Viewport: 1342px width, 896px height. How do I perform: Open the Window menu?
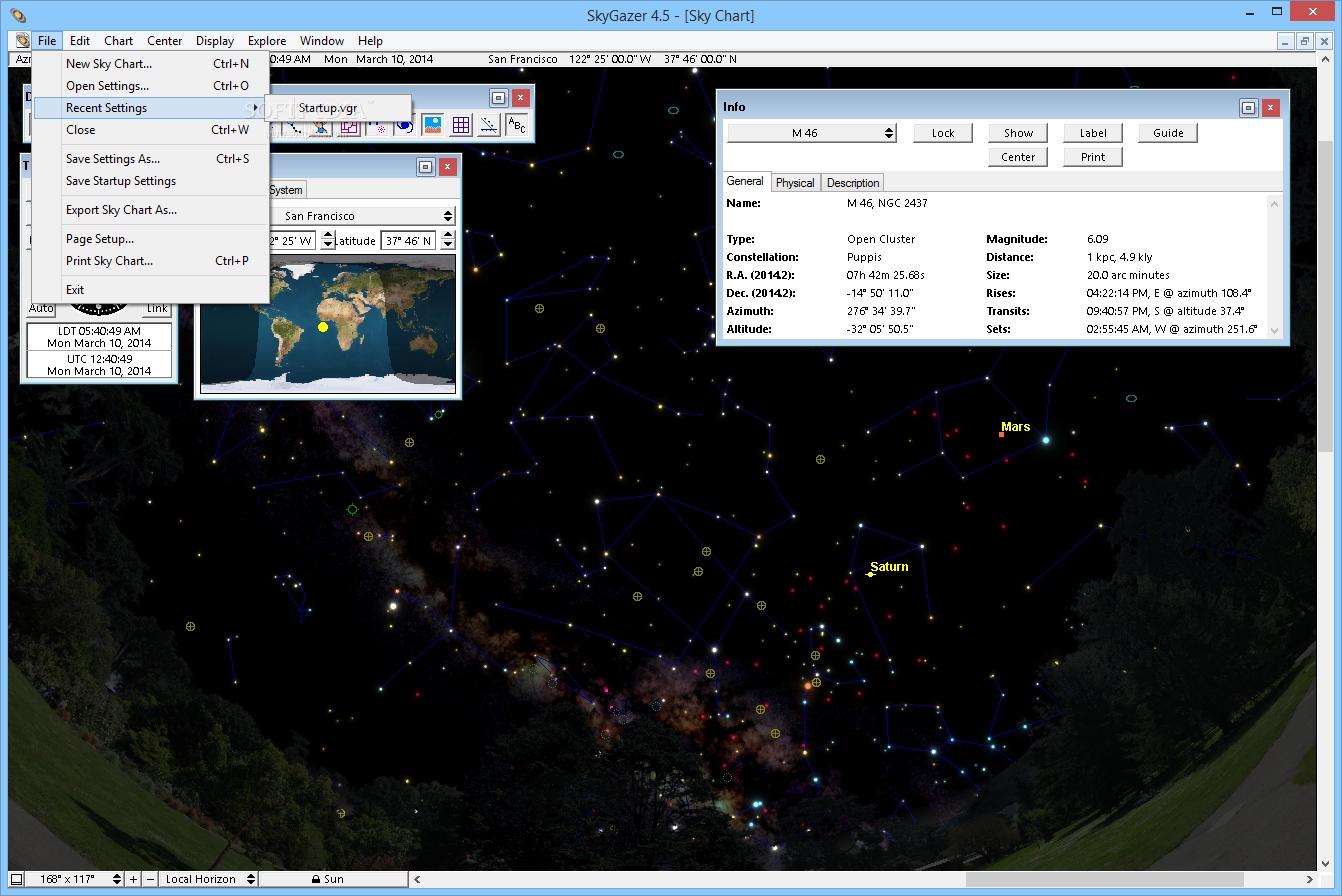(322, 41)
